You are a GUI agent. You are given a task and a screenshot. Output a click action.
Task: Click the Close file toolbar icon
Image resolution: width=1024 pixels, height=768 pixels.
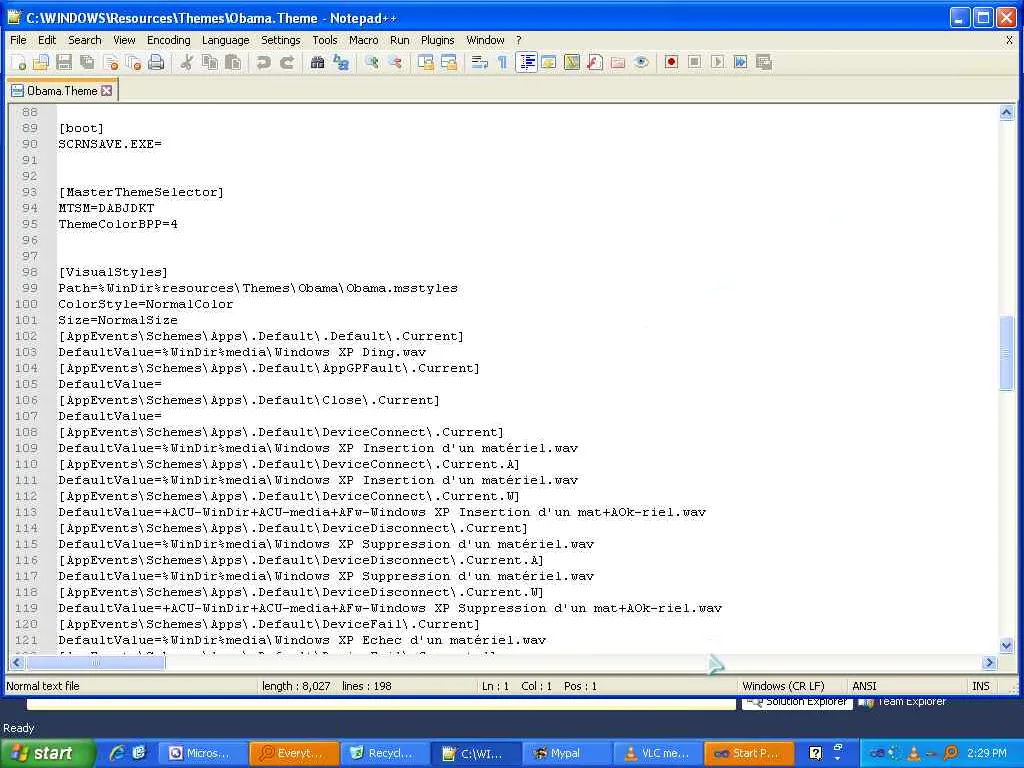110,62
